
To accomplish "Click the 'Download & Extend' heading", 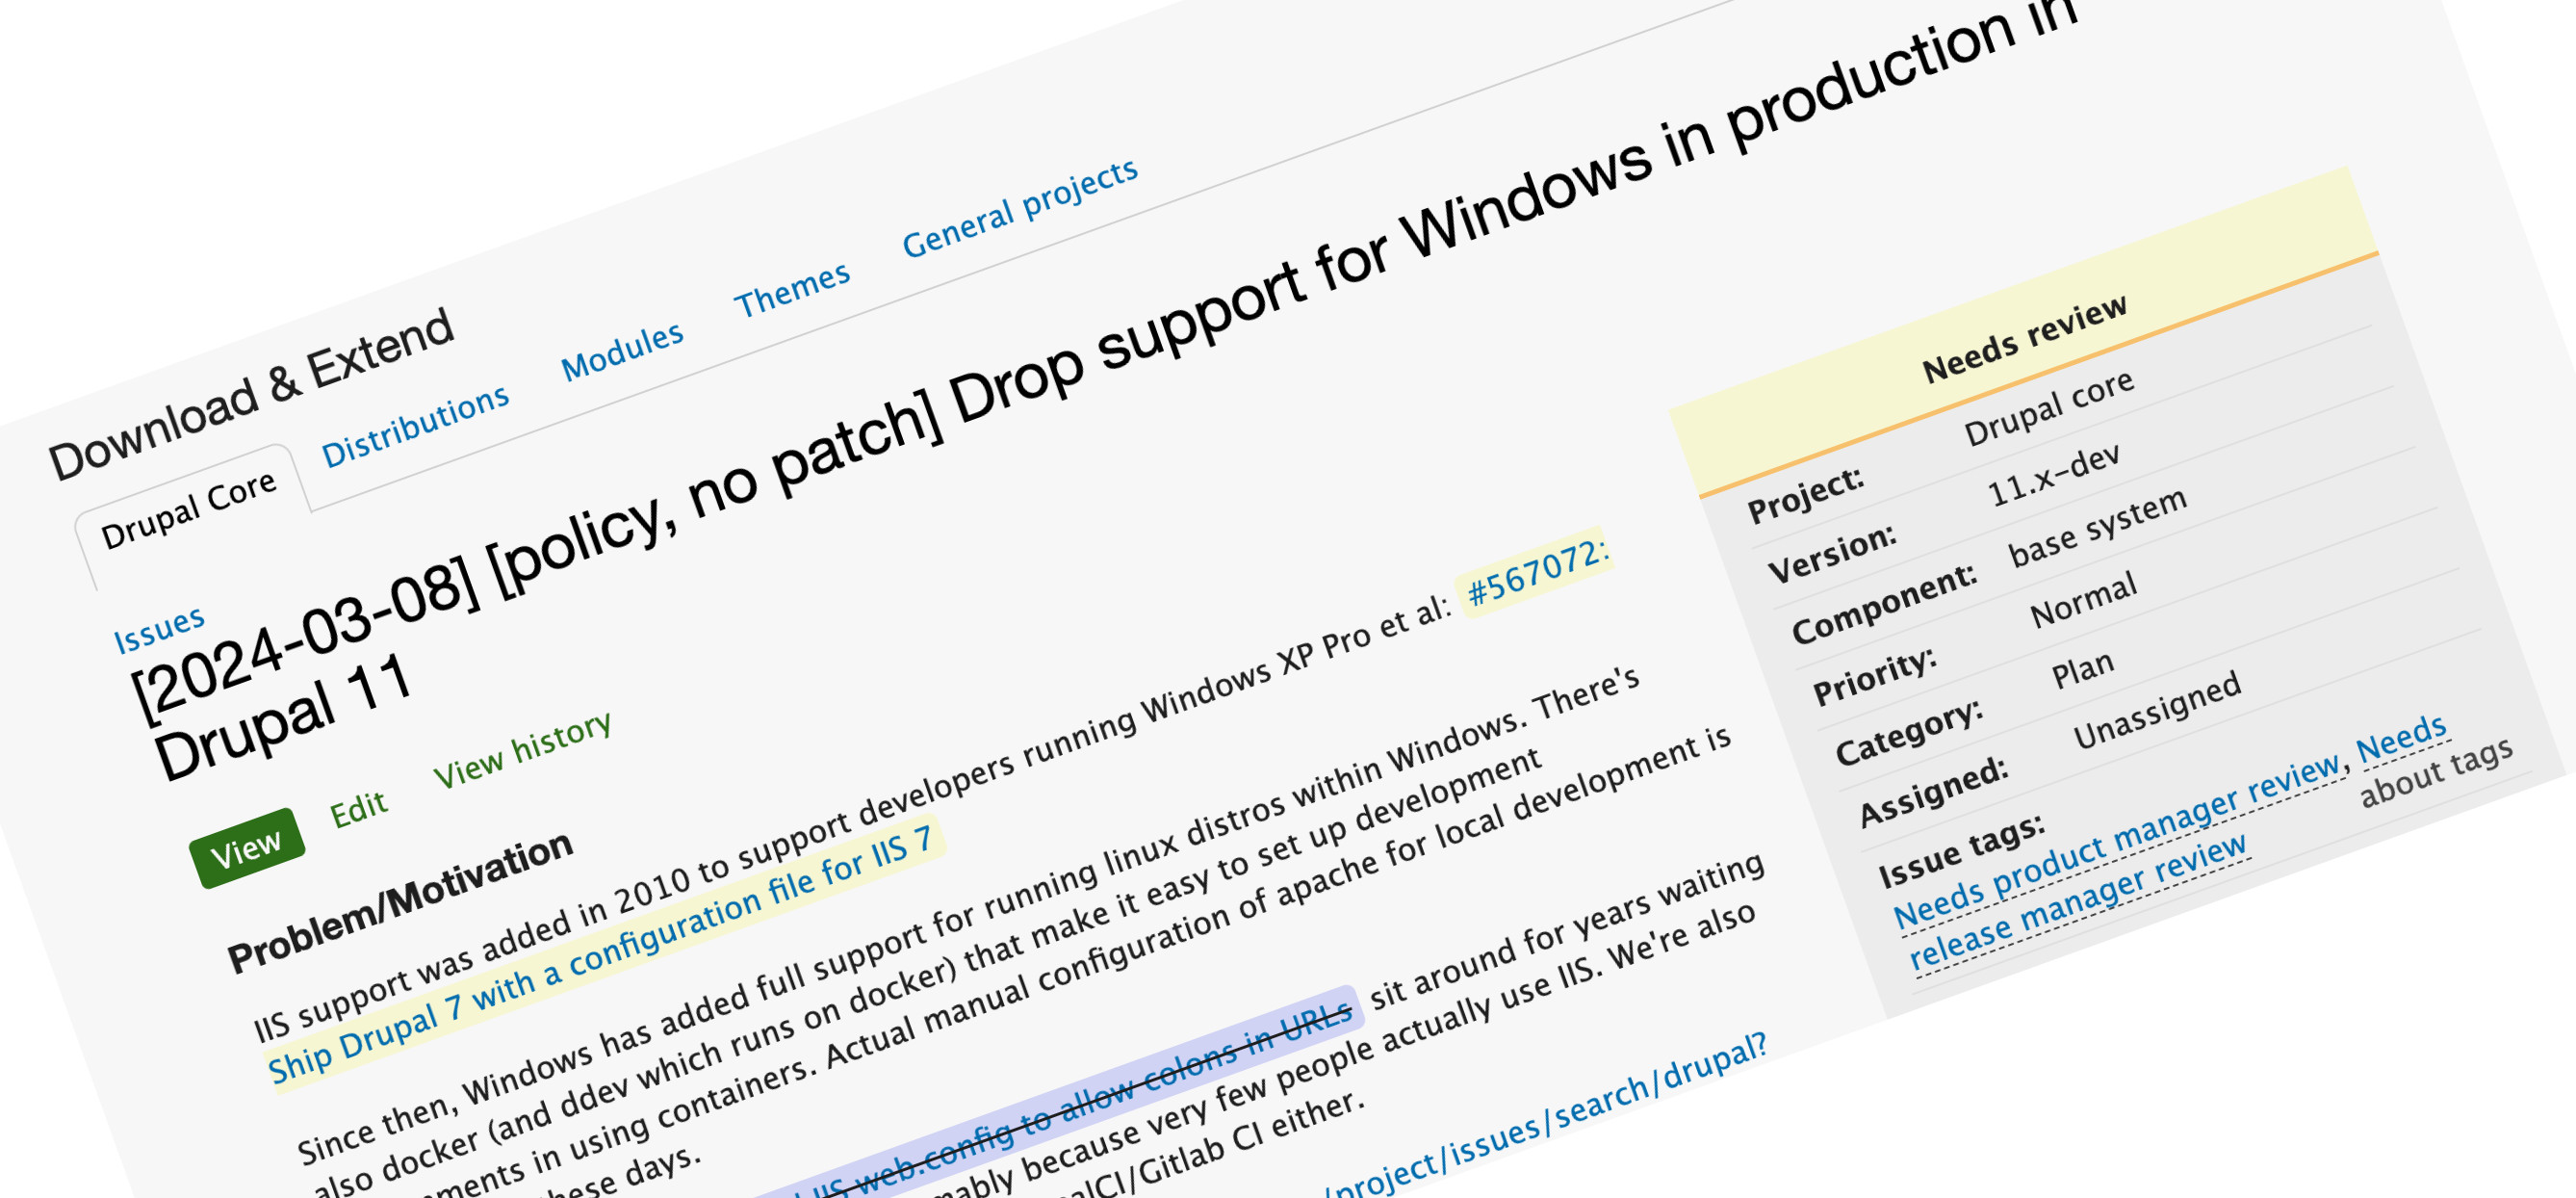I will click(251, 395).
